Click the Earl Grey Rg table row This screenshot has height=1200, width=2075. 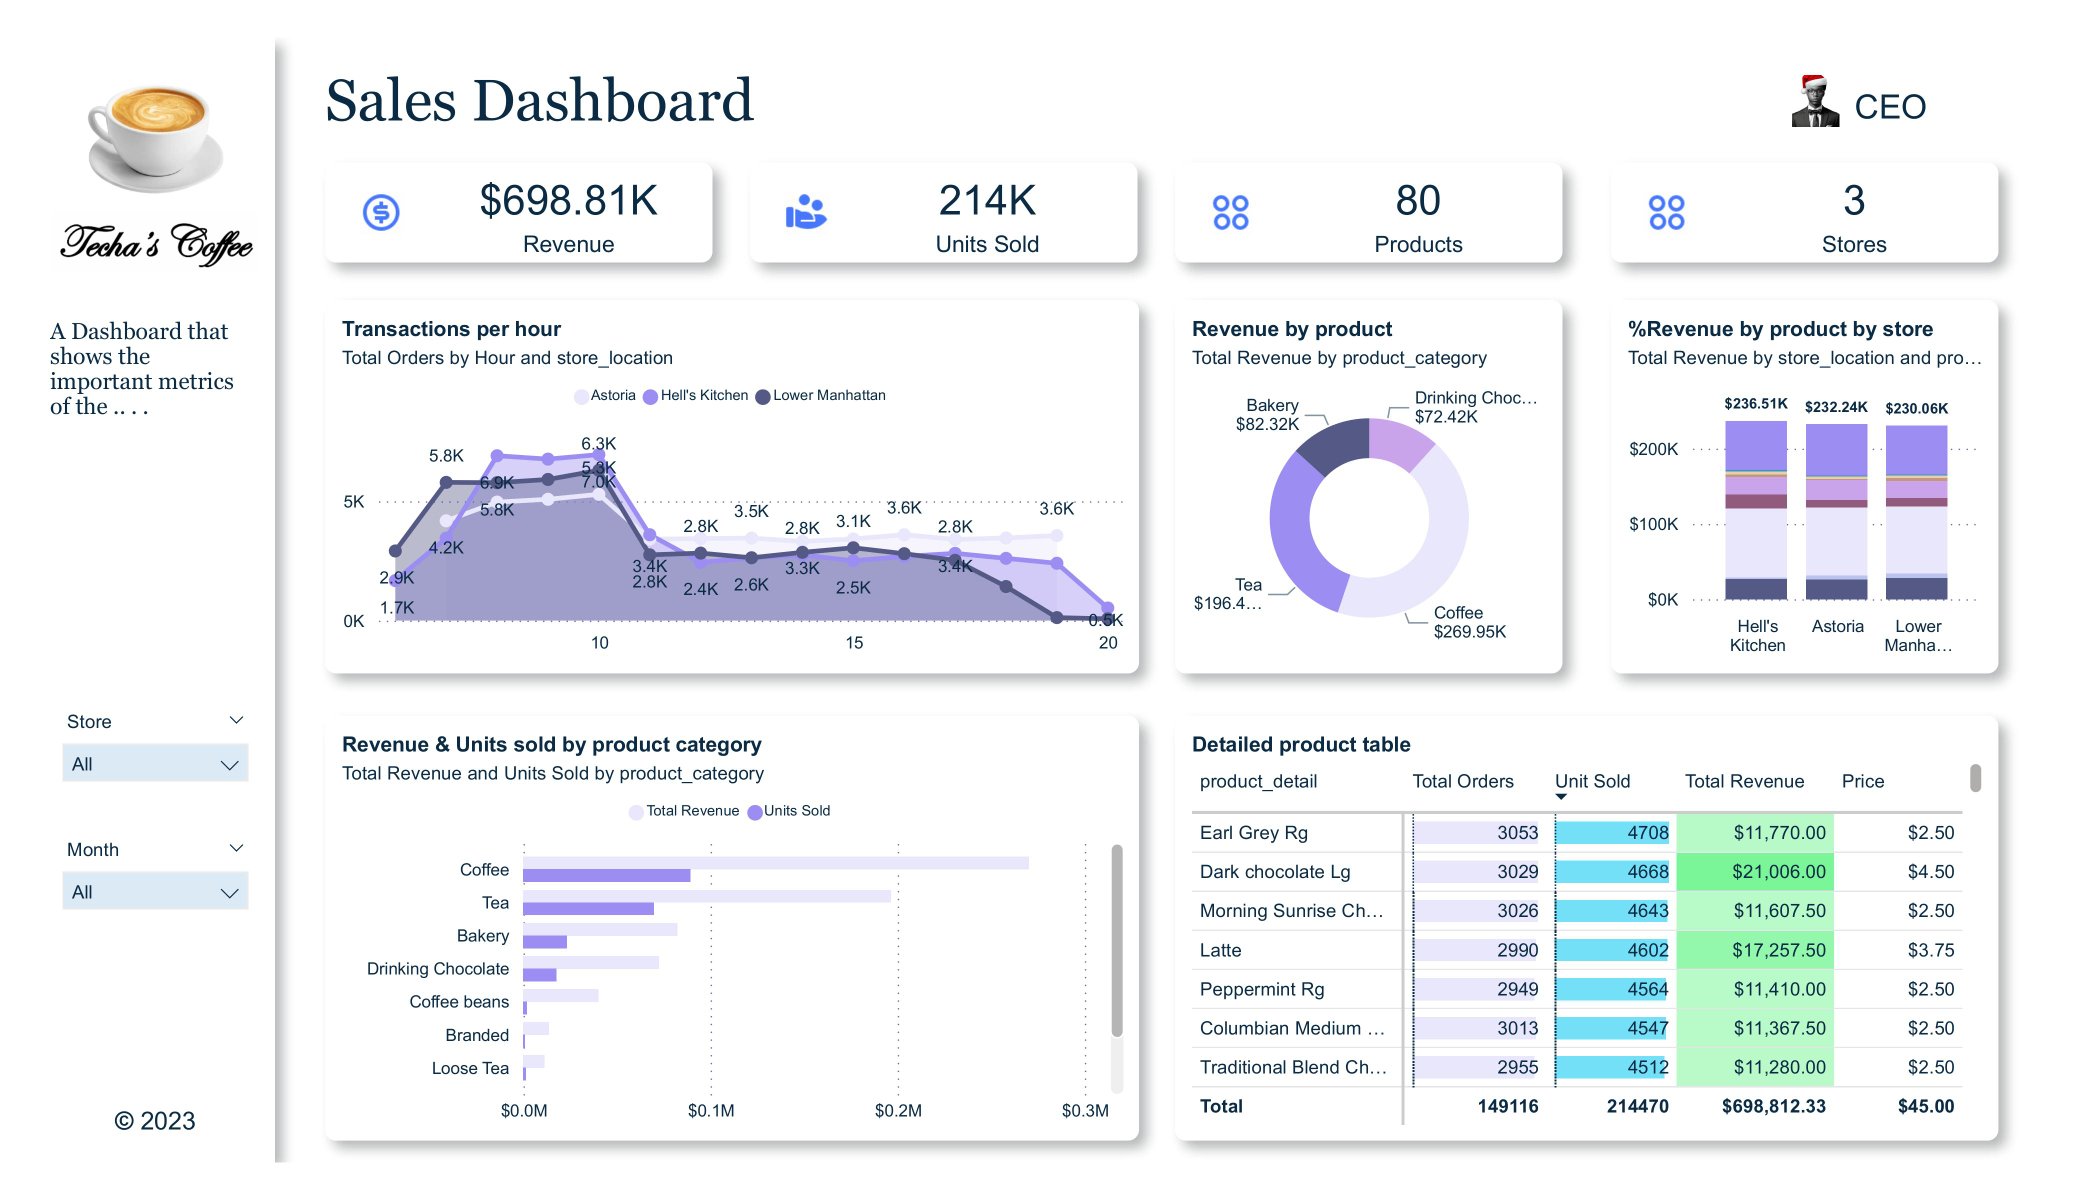(1254, 833)
